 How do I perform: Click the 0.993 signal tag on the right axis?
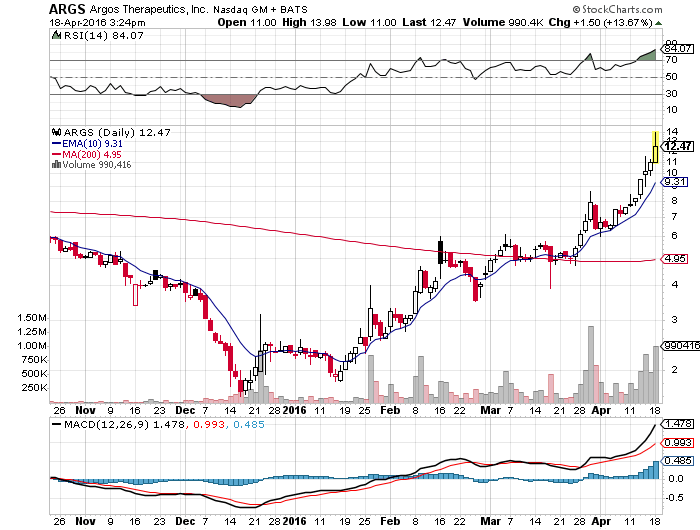pos(678,442)
